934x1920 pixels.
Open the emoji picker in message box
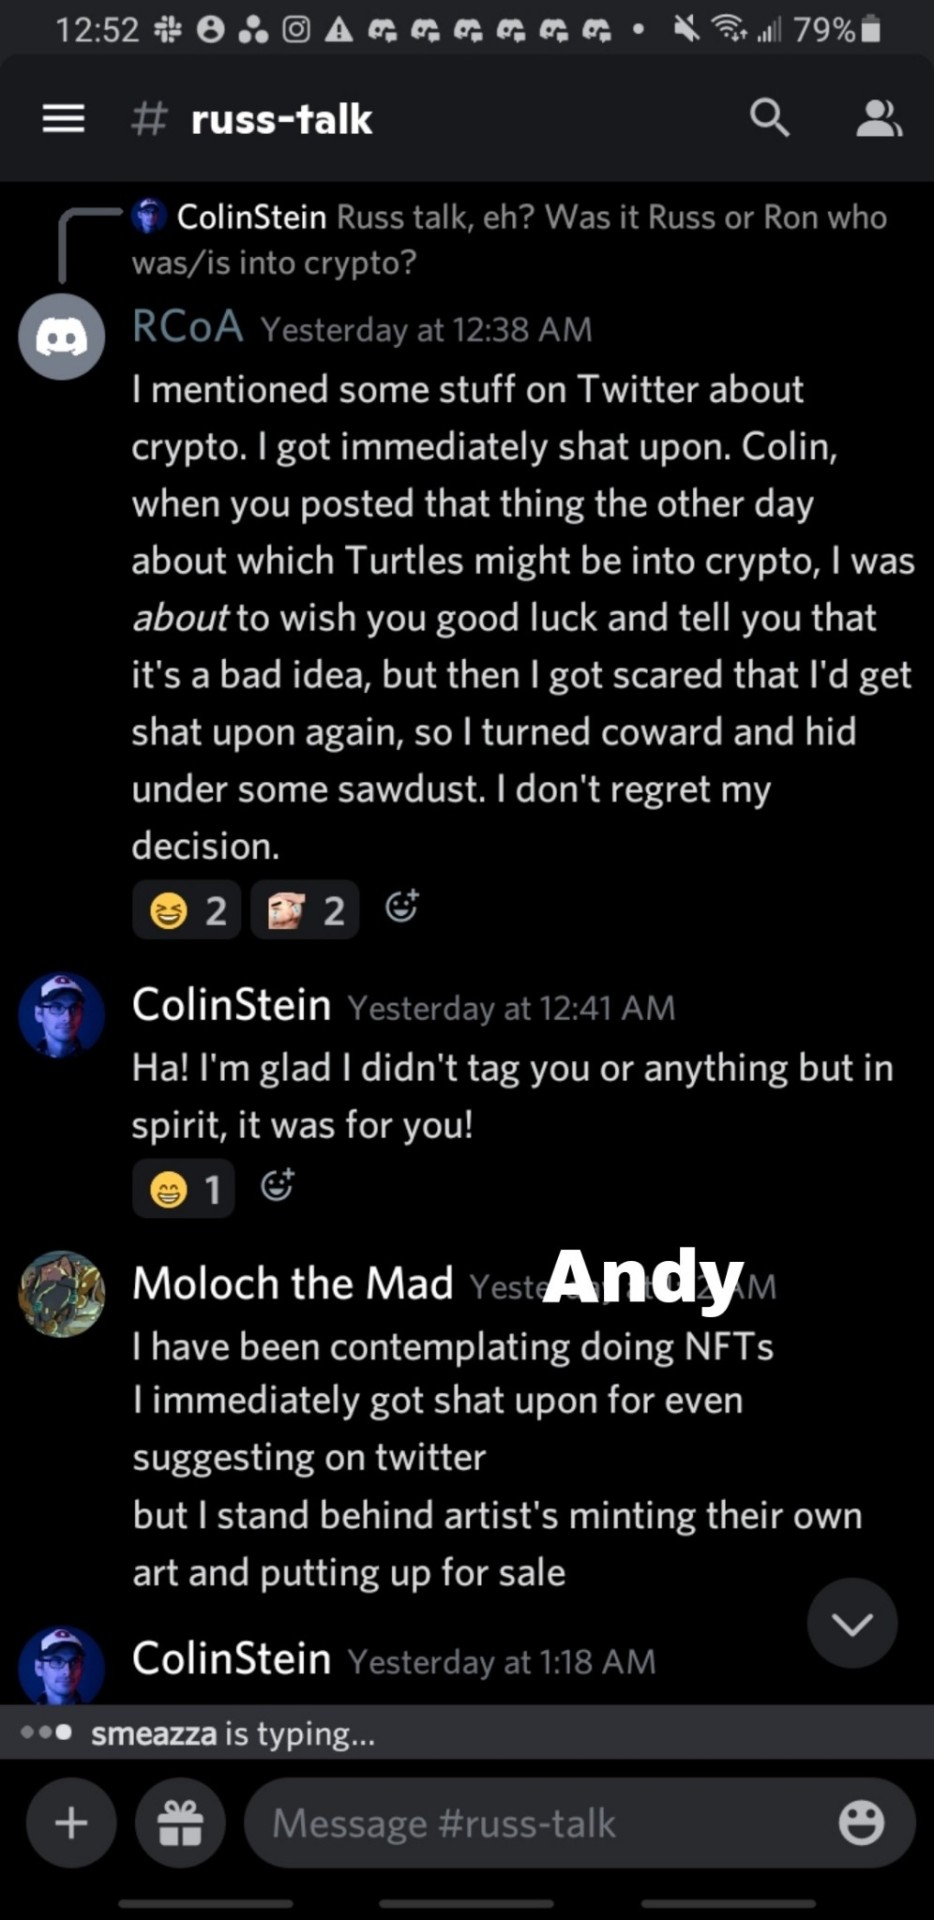[861, 1823]
